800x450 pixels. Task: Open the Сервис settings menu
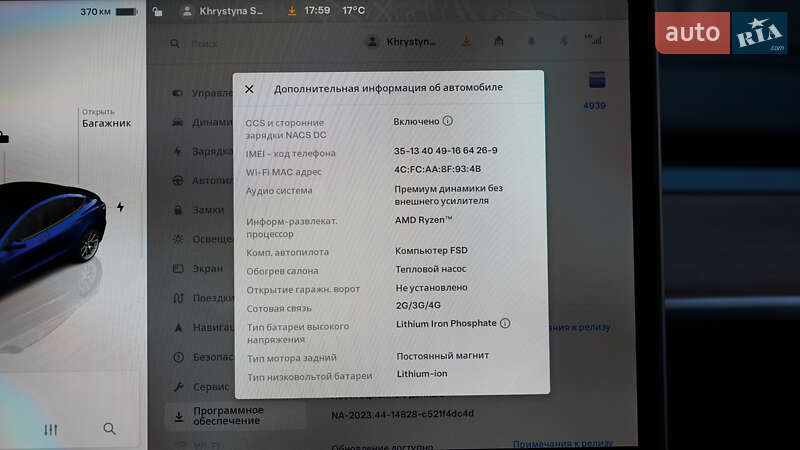[x=211, y=387]
